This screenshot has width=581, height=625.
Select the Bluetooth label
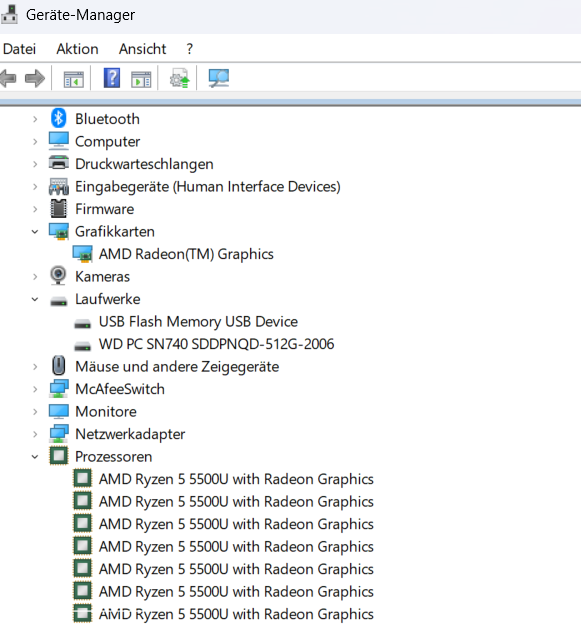click(107, 119)
